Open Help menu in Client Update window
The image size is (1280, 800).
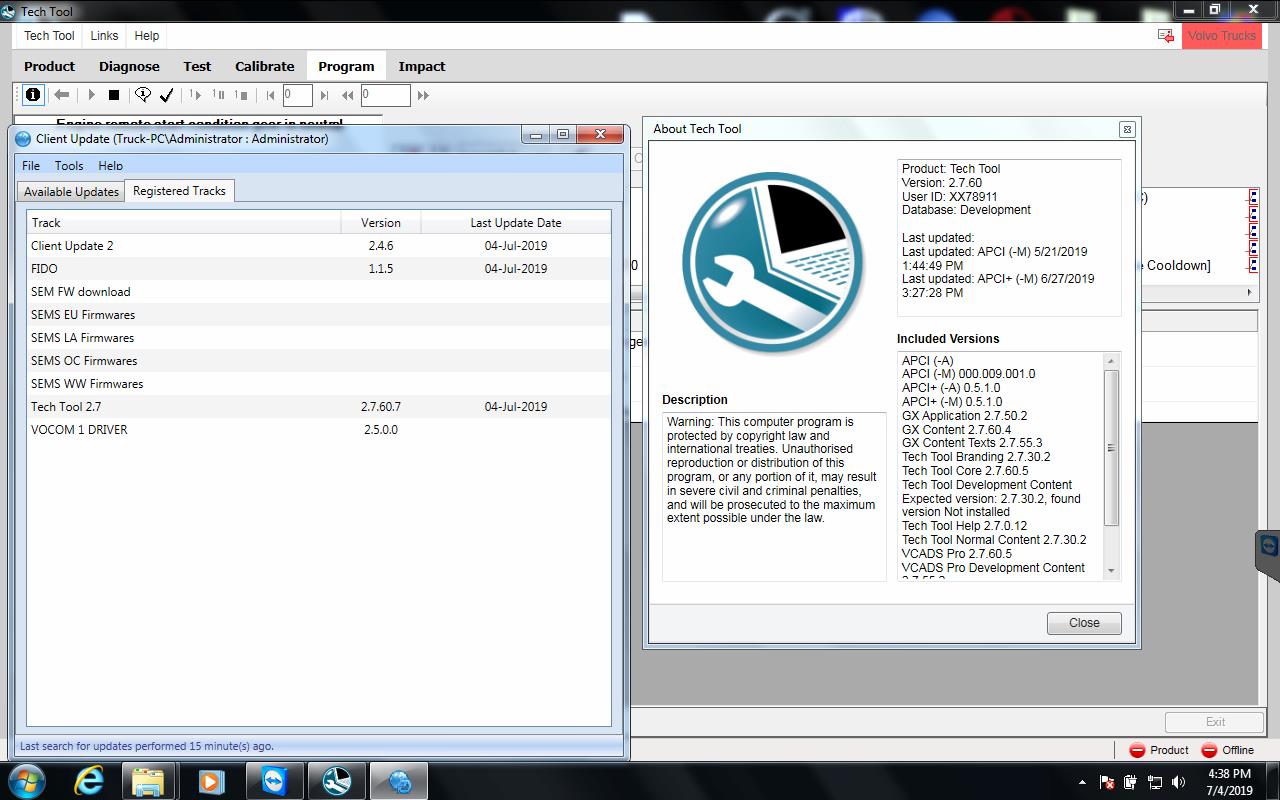tap(110, 166)
